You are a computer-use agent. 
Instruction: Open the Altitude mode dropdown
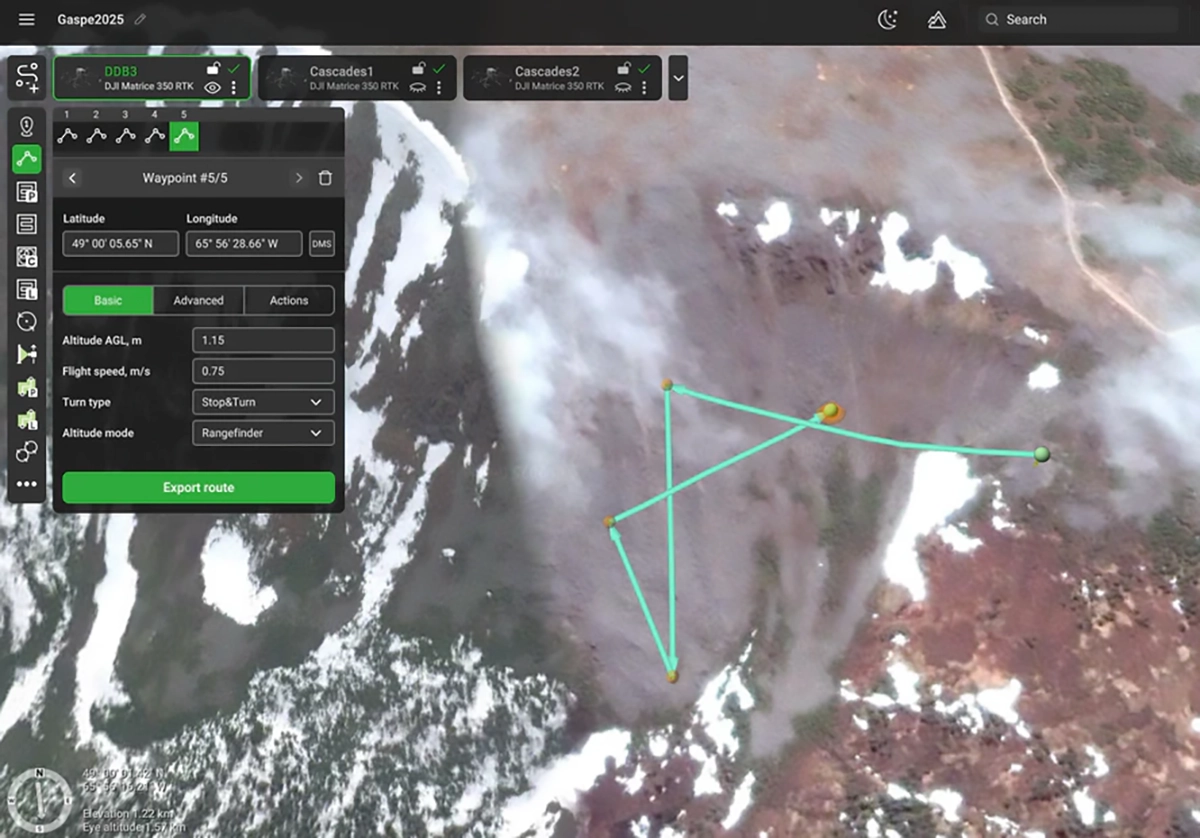click(262, 432)
